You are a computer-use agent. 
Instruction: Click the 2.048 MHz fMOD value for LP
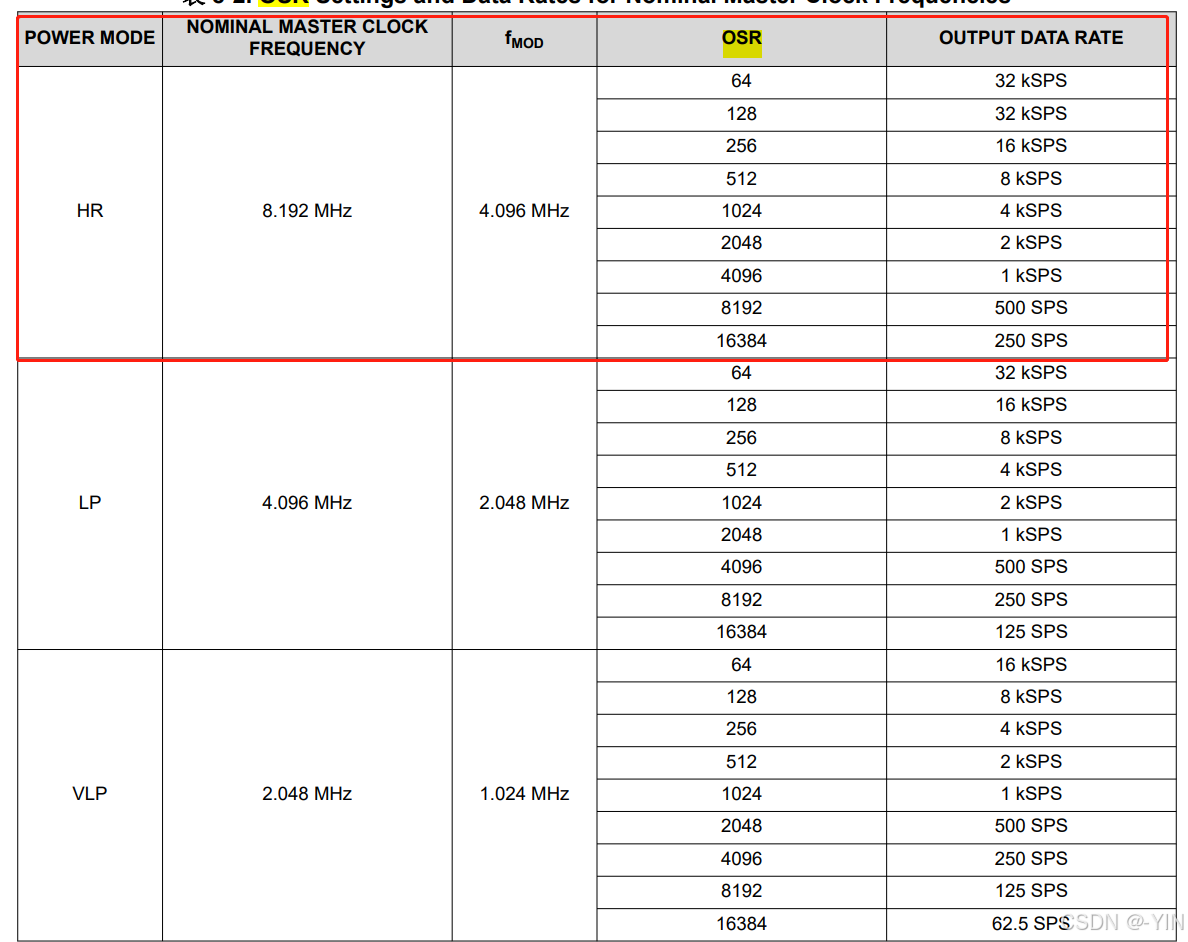(x=524, y=502)
